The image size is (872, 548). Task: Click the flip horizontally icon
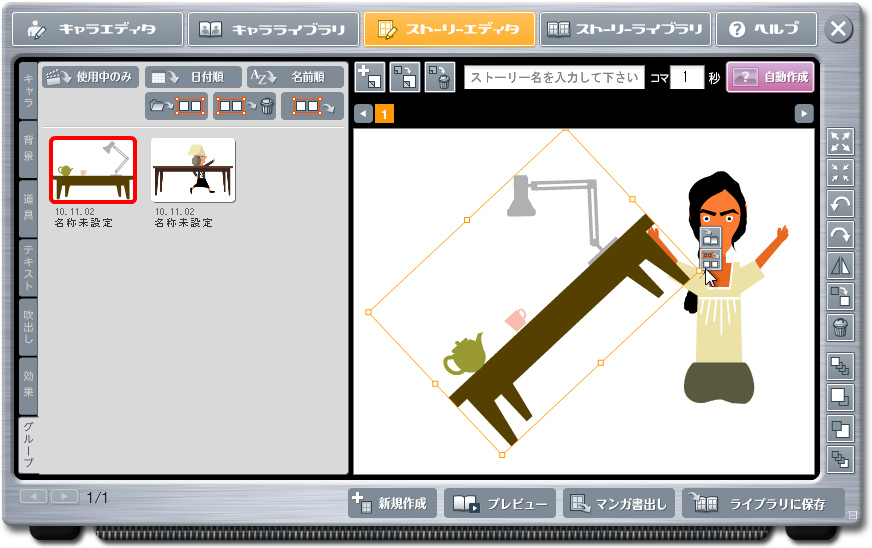pyautogui.click(x=840, y=266)
